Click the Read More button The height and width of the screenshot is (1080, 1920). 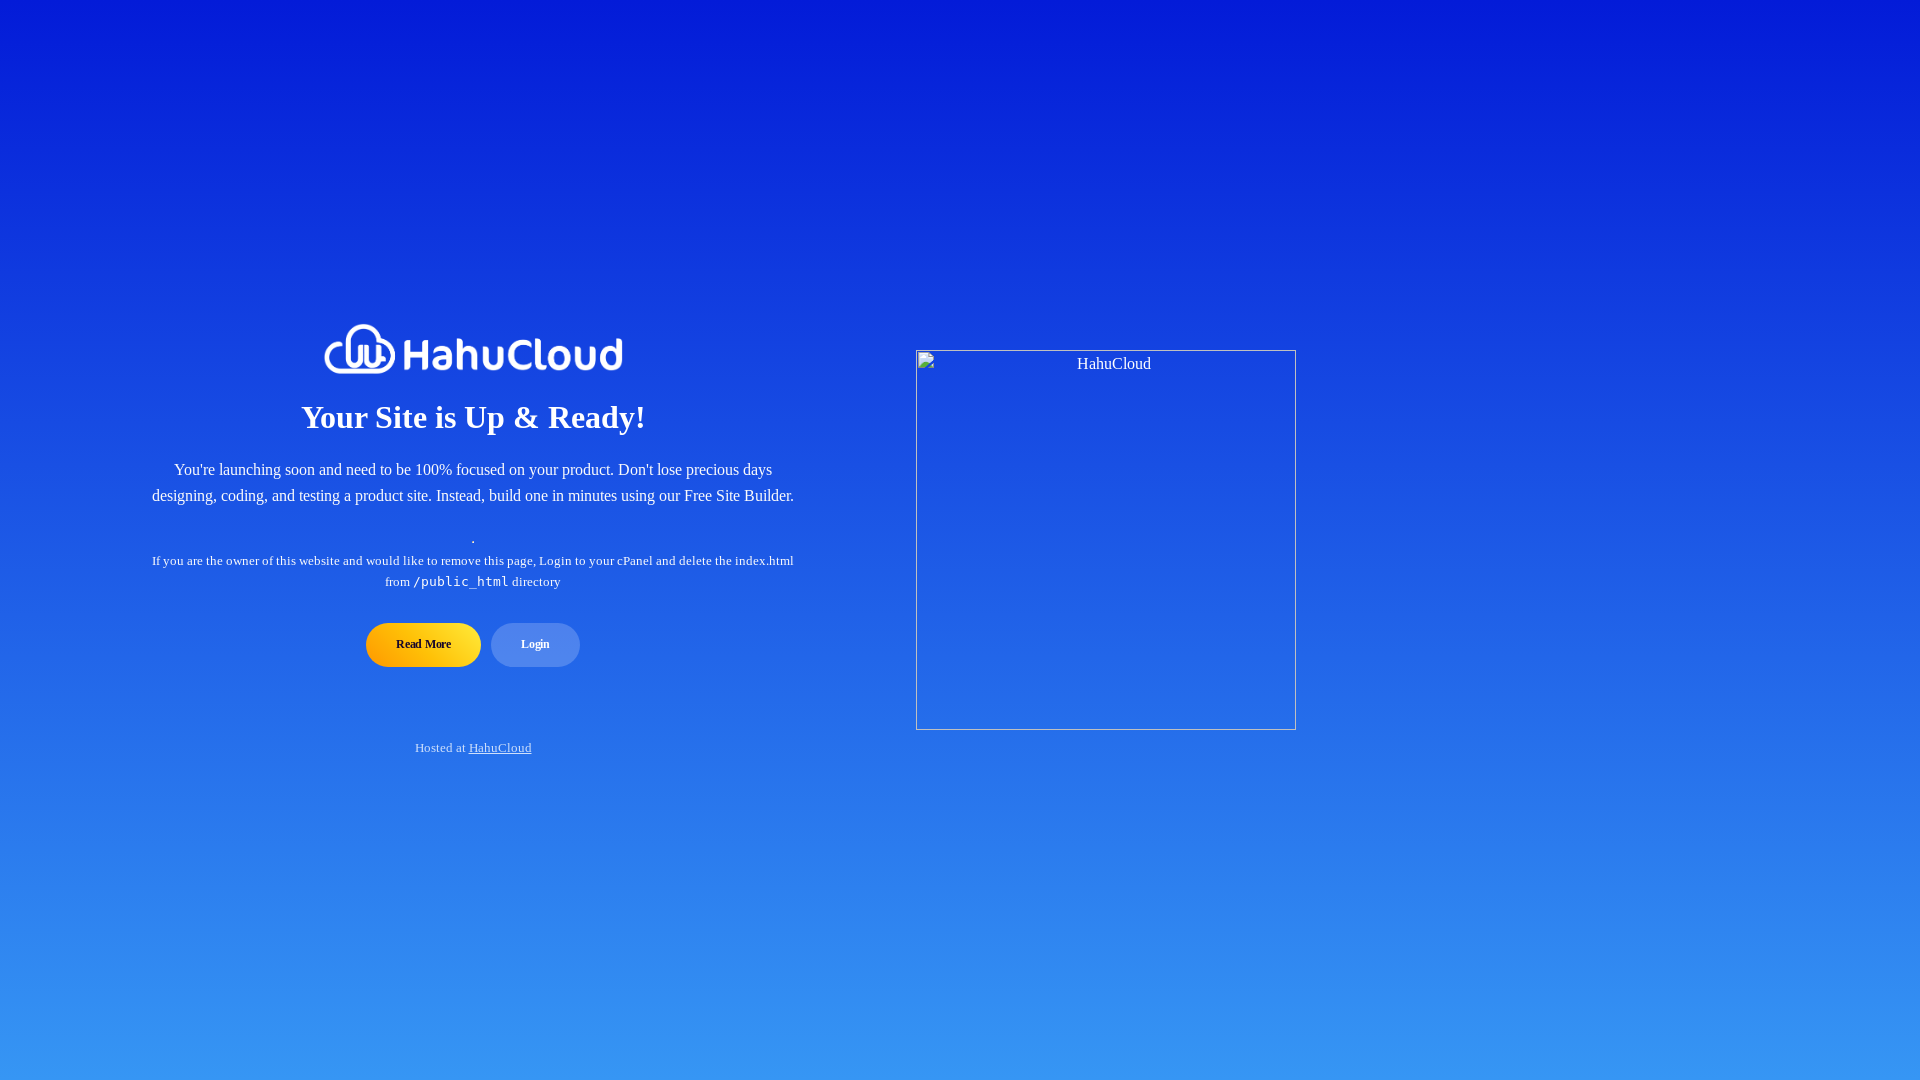coord(423,645)
